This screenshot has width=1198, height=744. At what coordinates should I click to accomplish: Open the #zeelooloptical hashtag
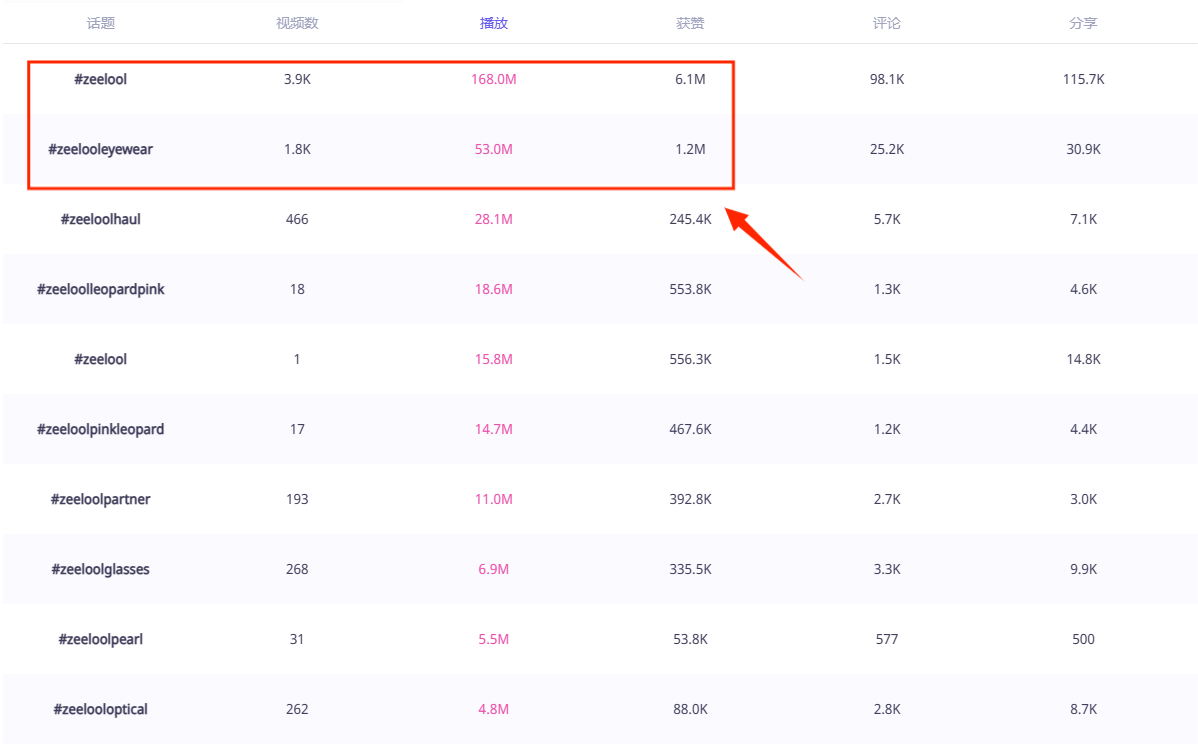pos(101,709)
